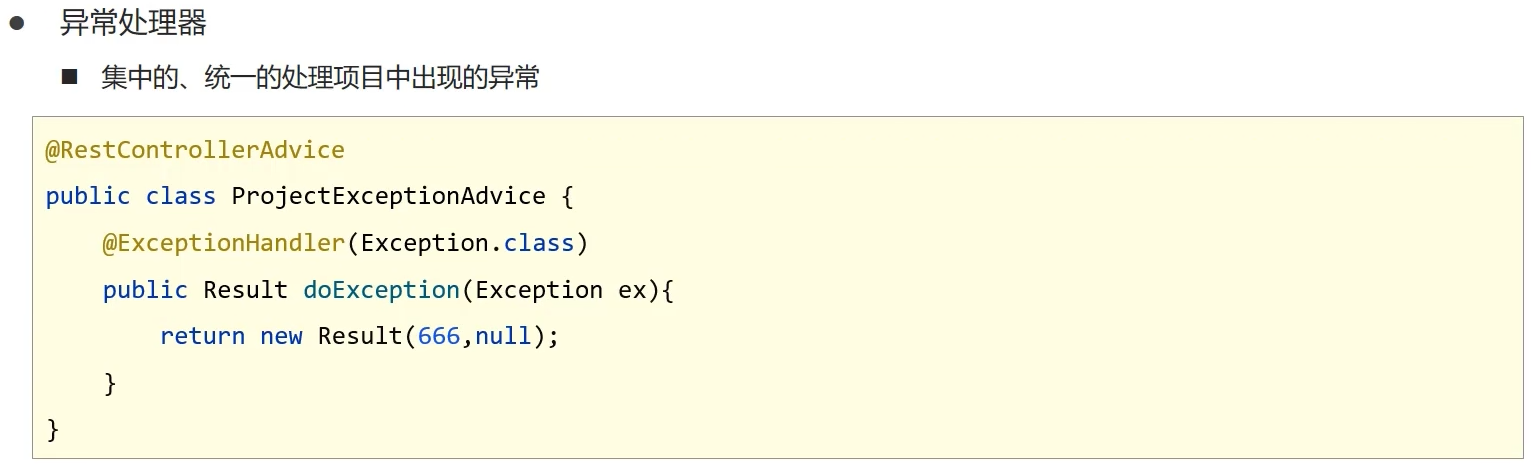Viewport: 1531px width, 469px height.
Task: Click the new keyword
Action: 281,337
